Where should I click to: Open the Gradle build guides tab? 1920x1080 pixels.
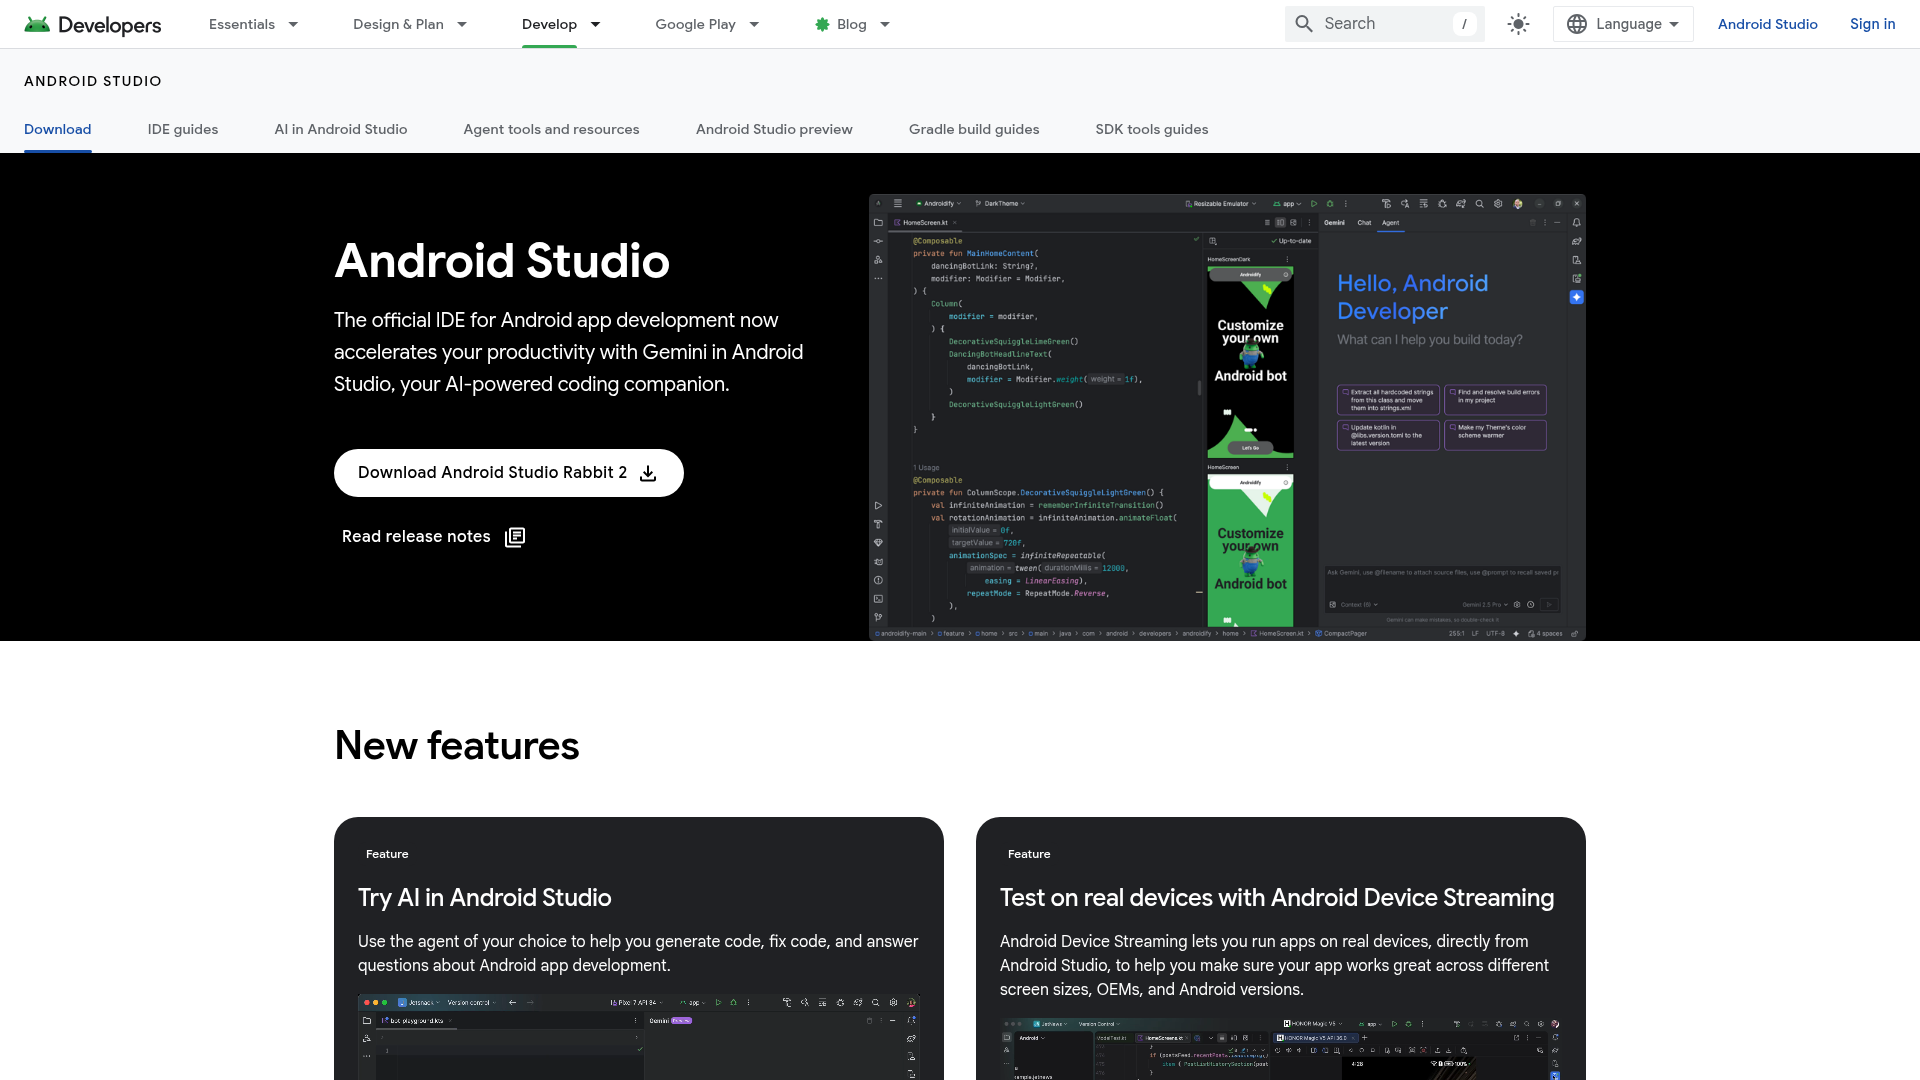click(x=974, y=130)
